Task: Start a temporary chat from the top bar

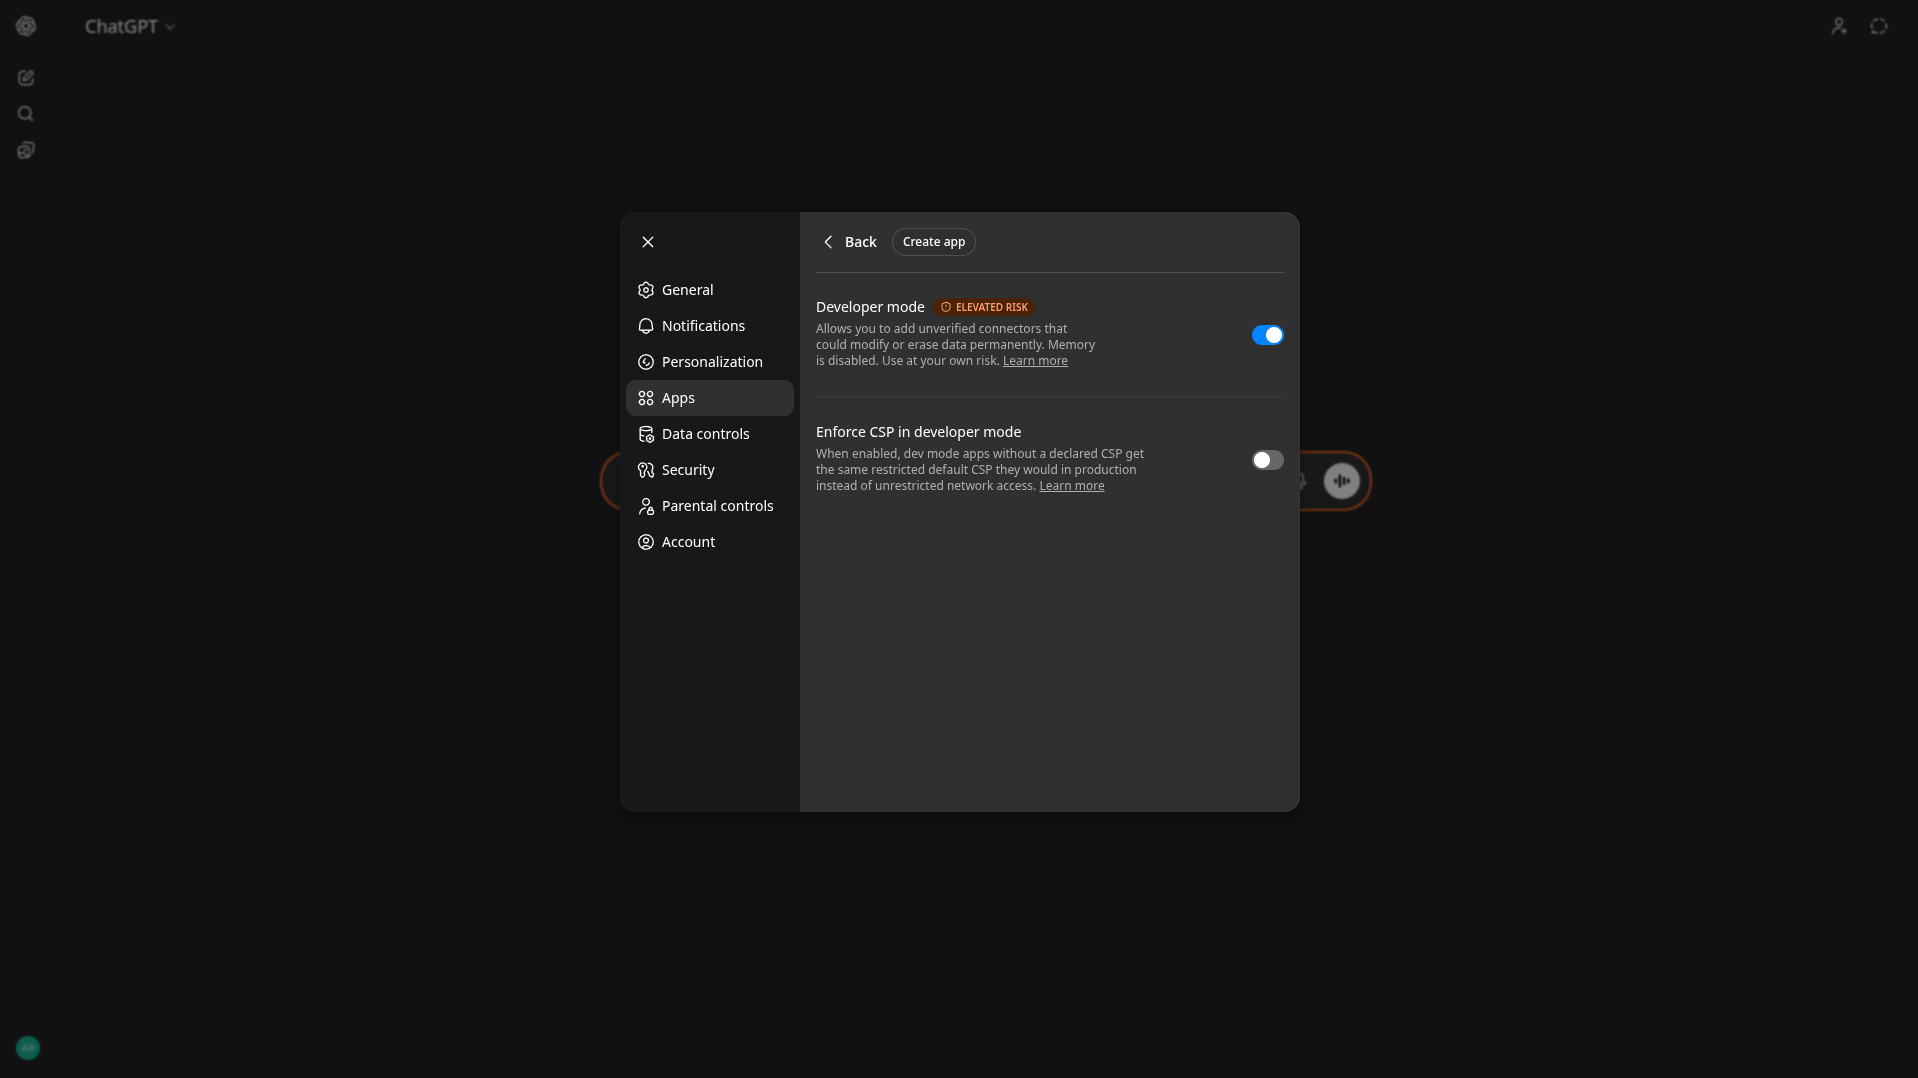Action: pos(1878,26)
